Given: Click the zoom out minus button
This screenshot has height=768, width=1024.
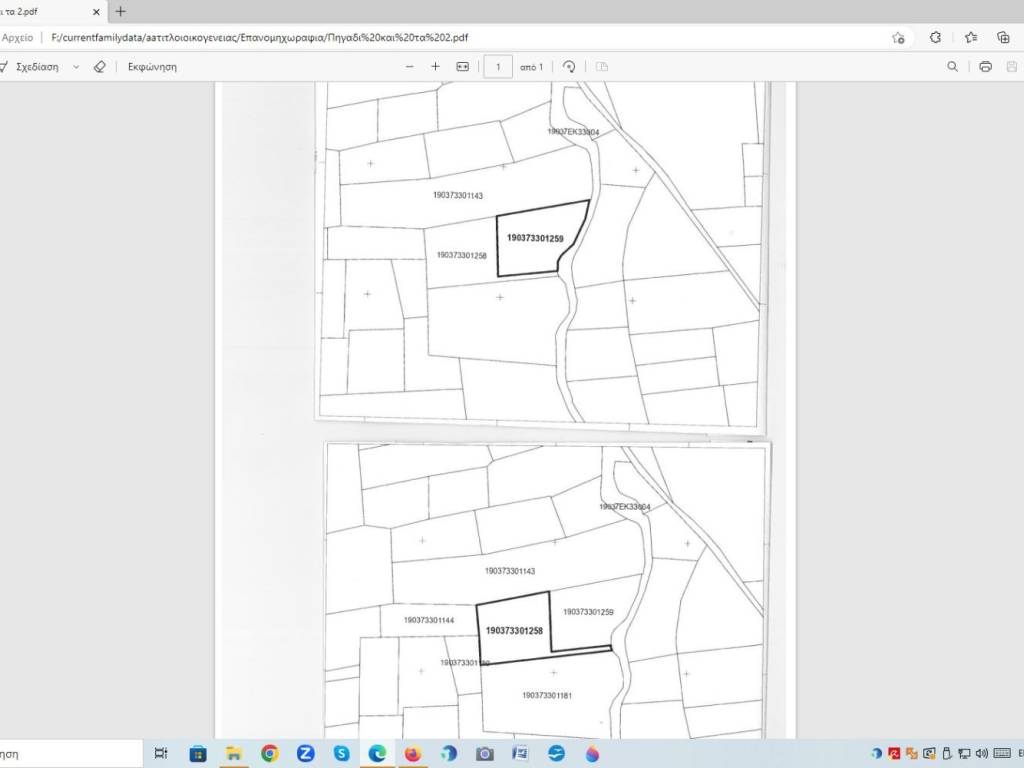Looking at the screenshot, I should 409,67.
